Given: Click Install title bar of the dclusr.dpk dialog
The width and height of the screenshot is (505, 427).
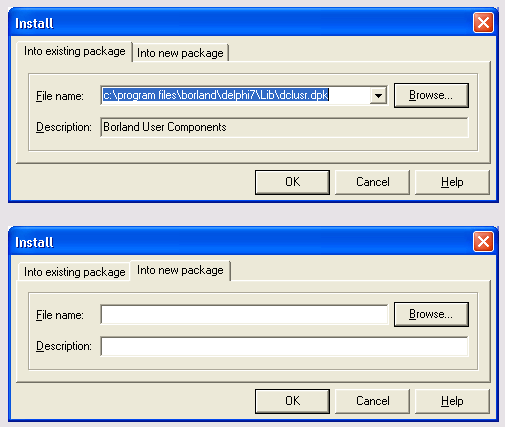Looking at the screenshot, I should [x=240, y=23].
